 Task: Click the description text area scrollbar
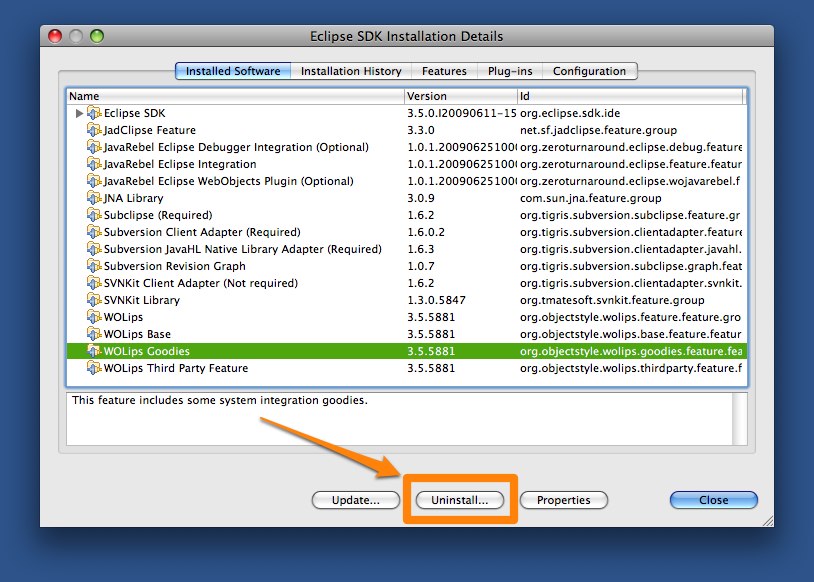tap(739, 418)
